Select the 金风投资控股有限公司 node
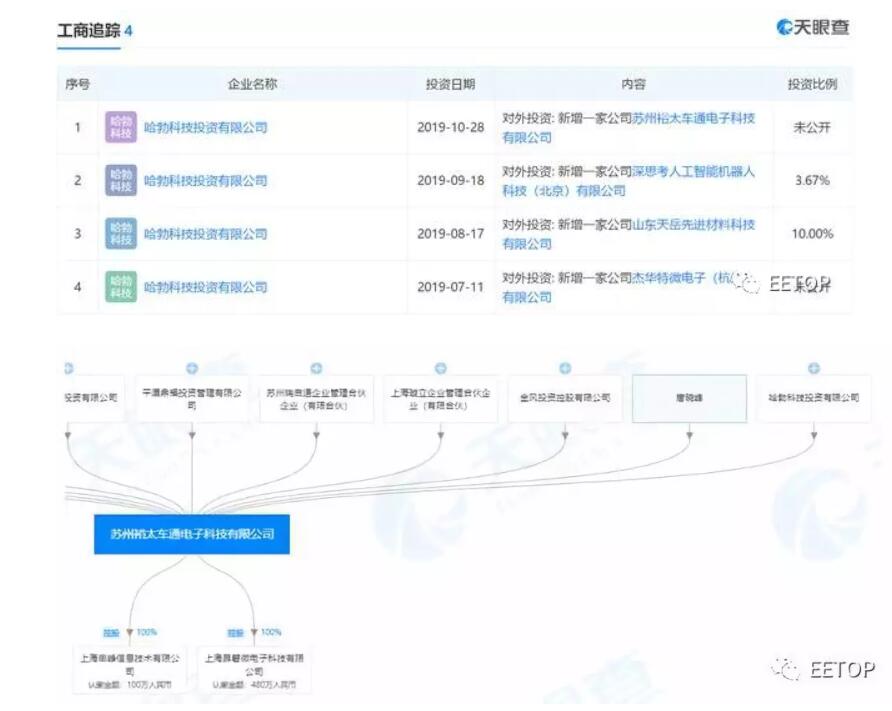 (x=565, y=398)
